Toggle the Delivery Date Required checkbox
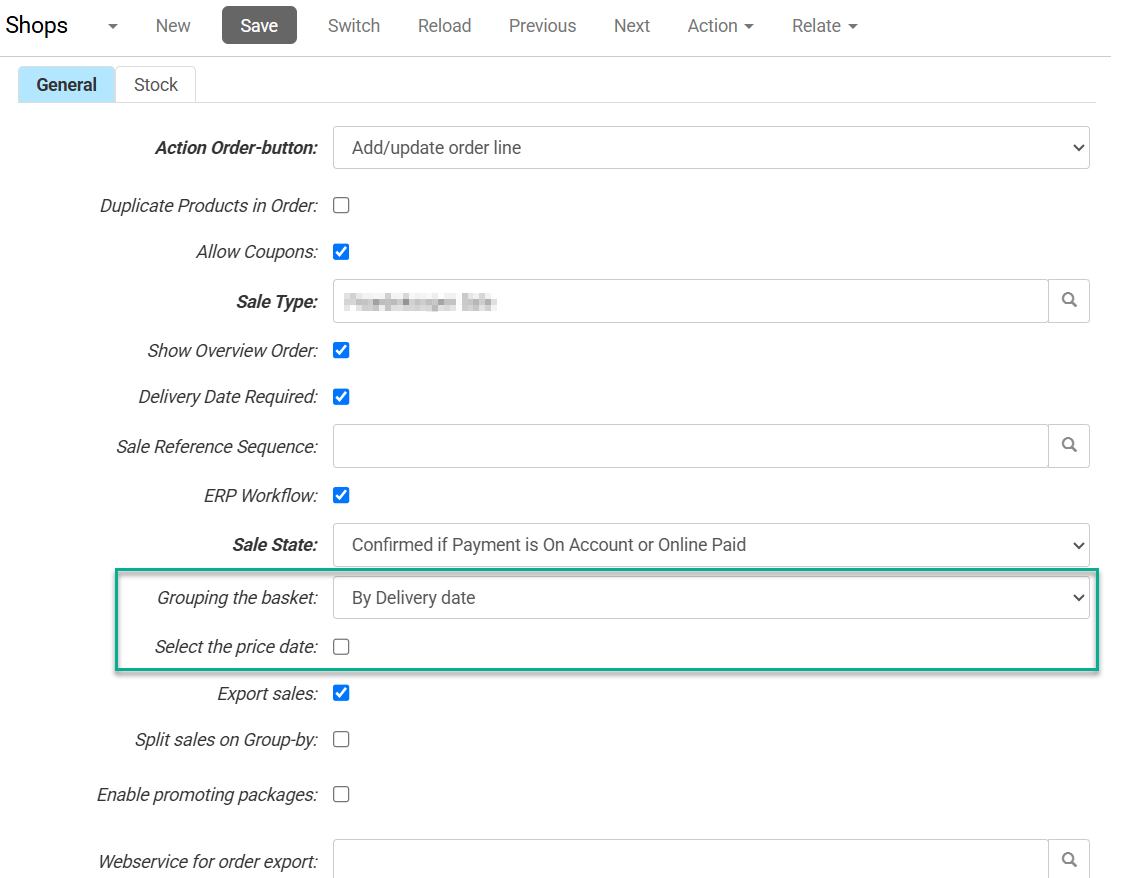Screen dimensions: 1121x878 tap(341, 397)
